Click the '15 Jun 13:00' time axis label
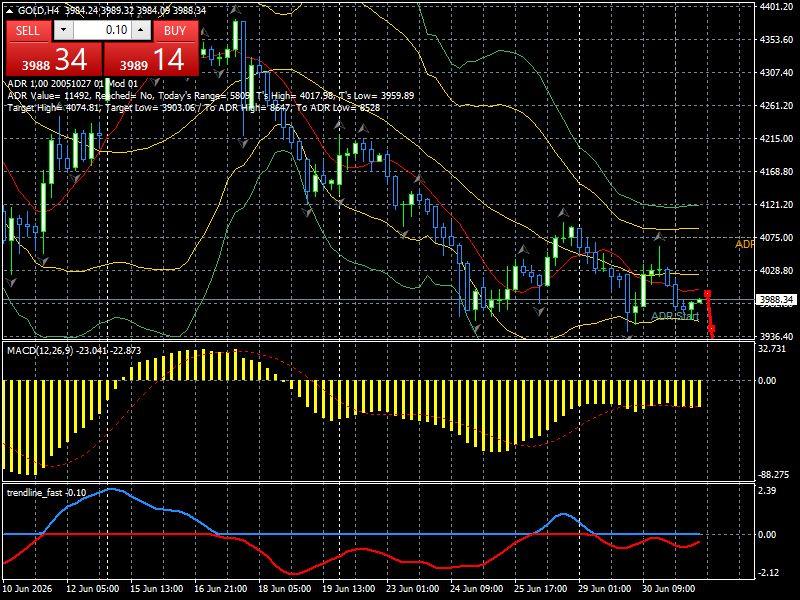The width and height of the screenshot is (800, 600). [157, 589]
